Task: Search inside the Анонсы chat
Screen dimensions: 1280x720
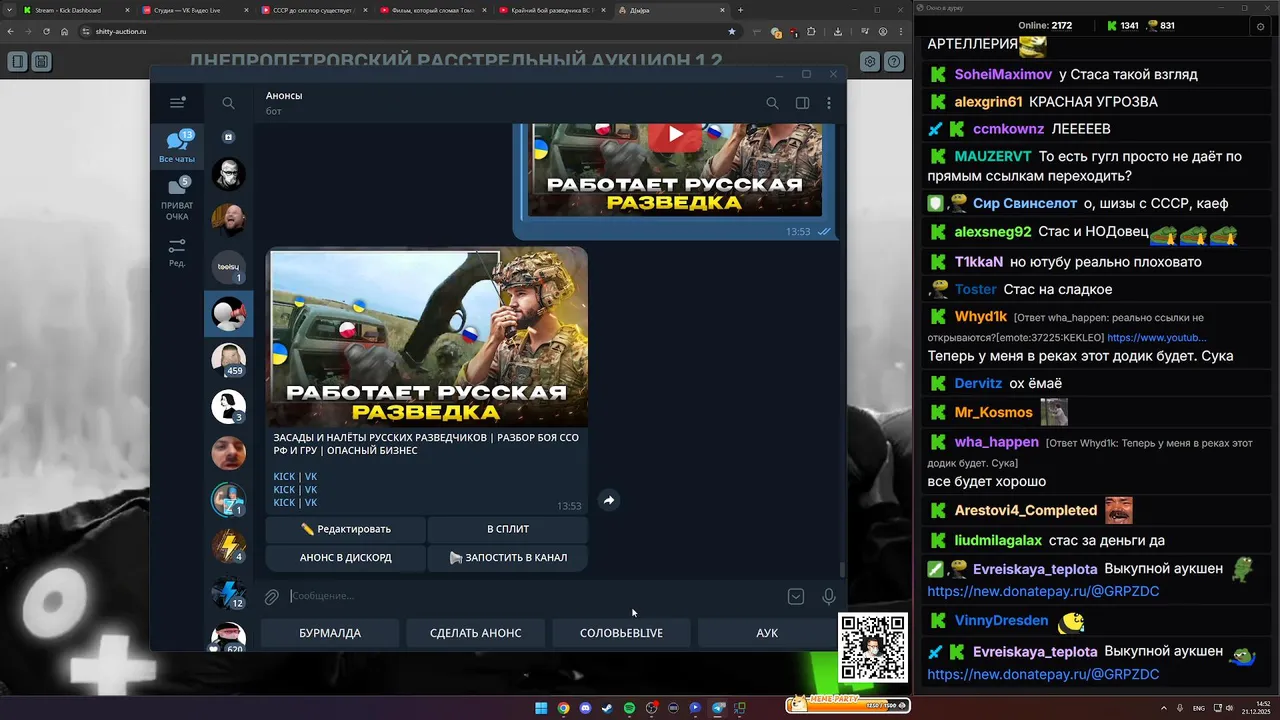Action: point(772,103)
